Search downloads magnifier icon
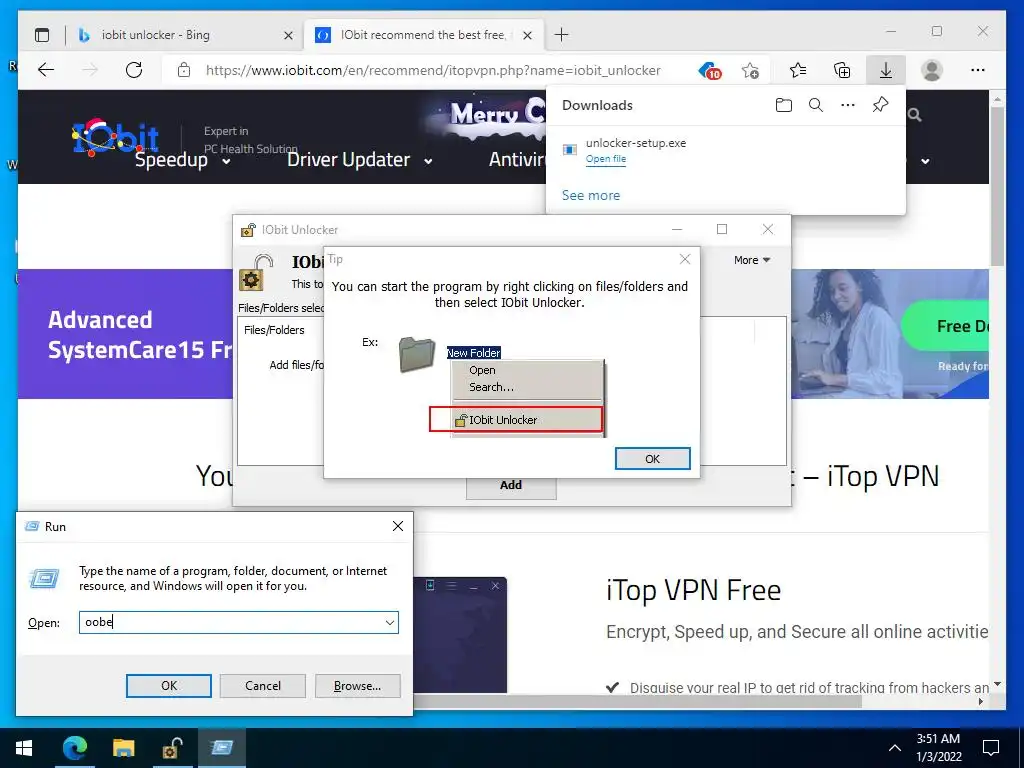This screenshot has width=1024, height=768. click(x=816, y=105)
